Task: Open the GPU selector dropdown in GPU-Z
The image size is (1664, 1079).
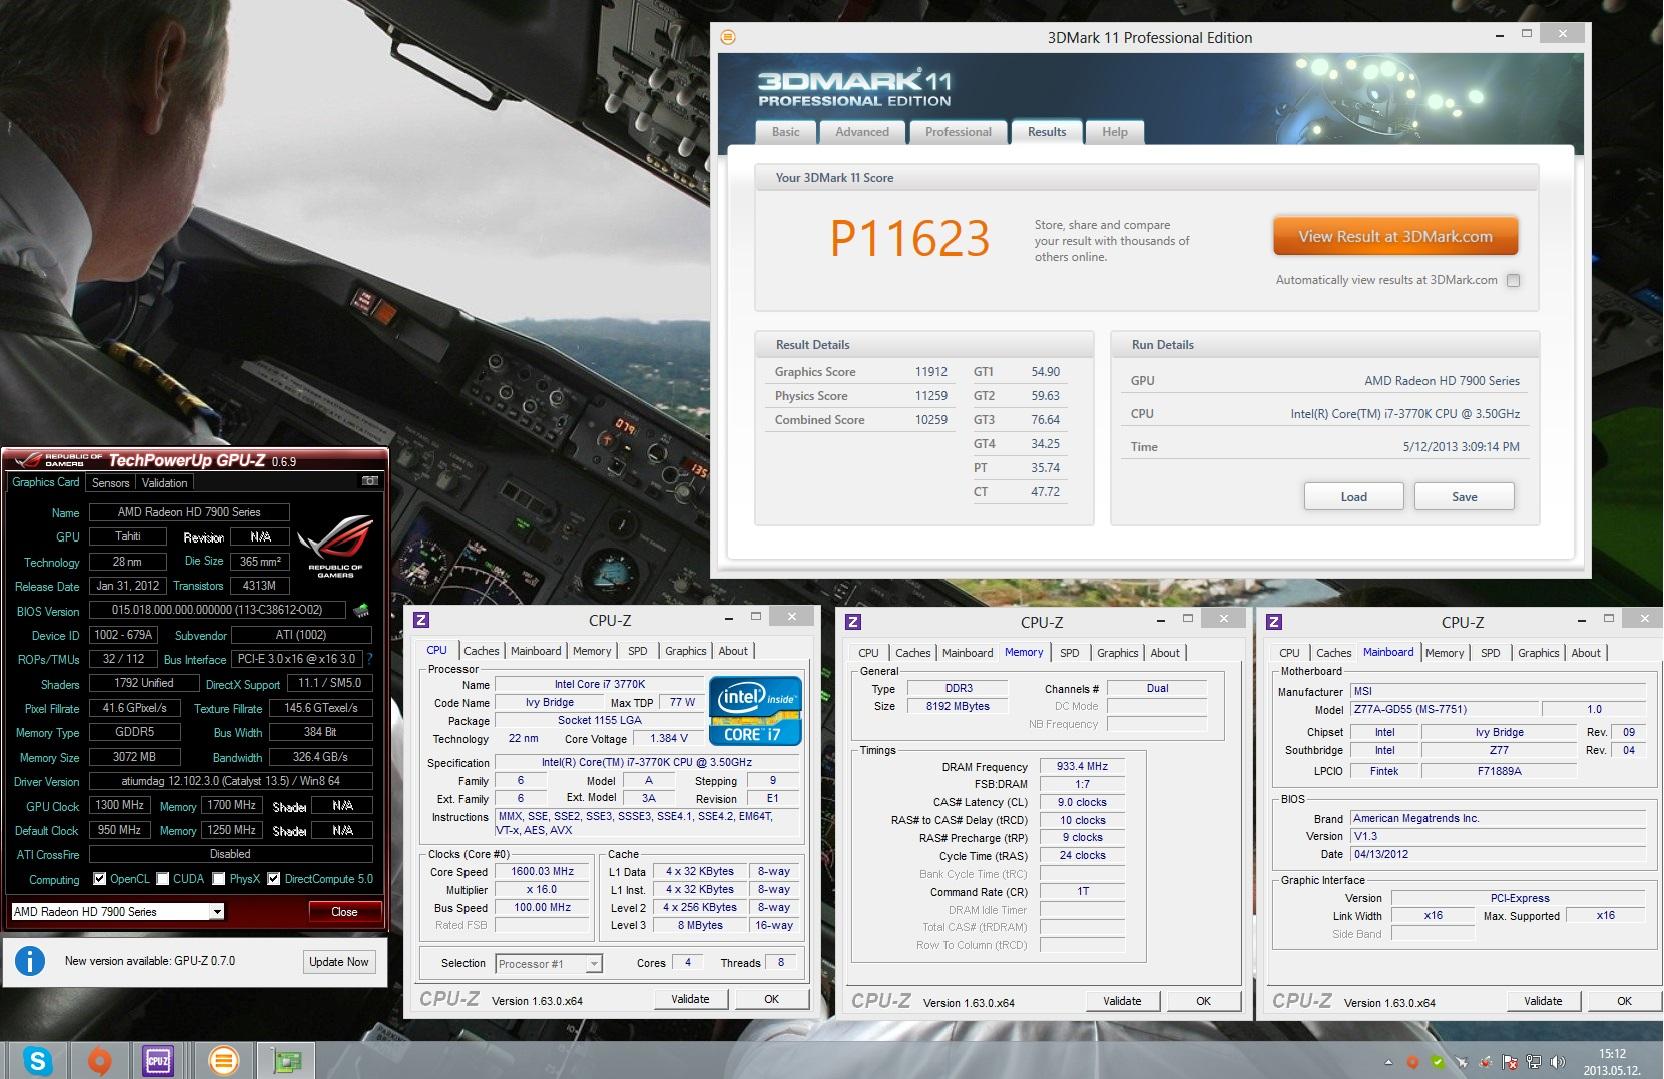Action: tap(216, 912)
